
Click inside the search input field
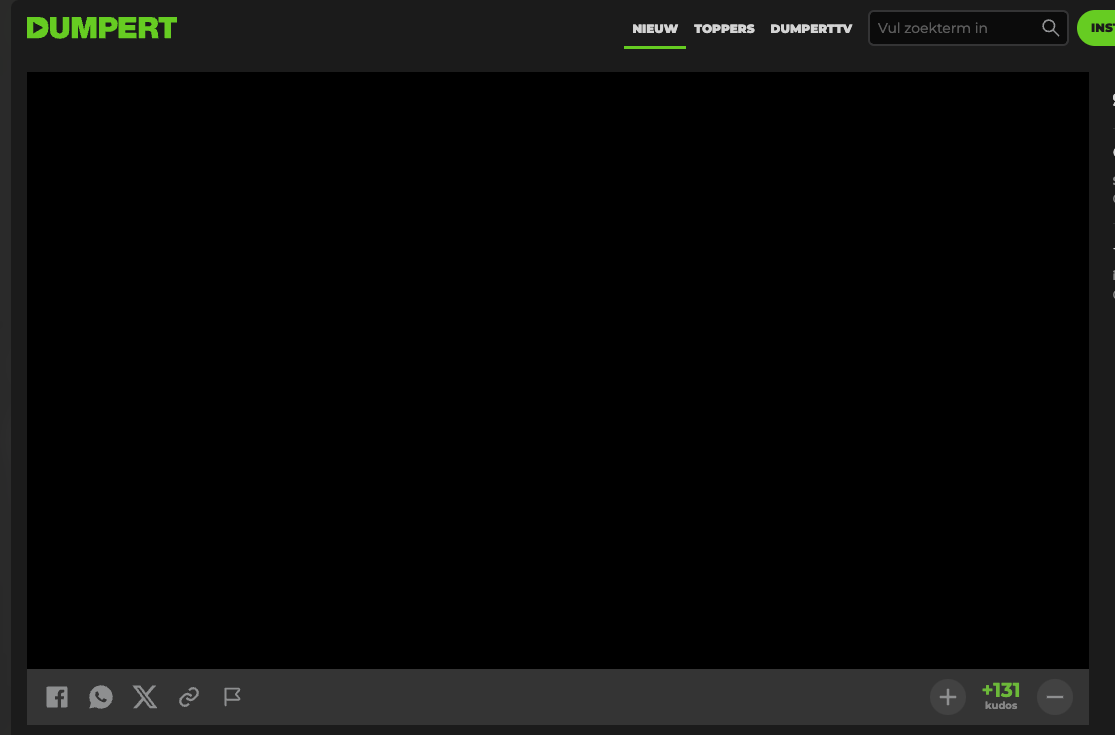pyautogui.click(x=950, y=28)
